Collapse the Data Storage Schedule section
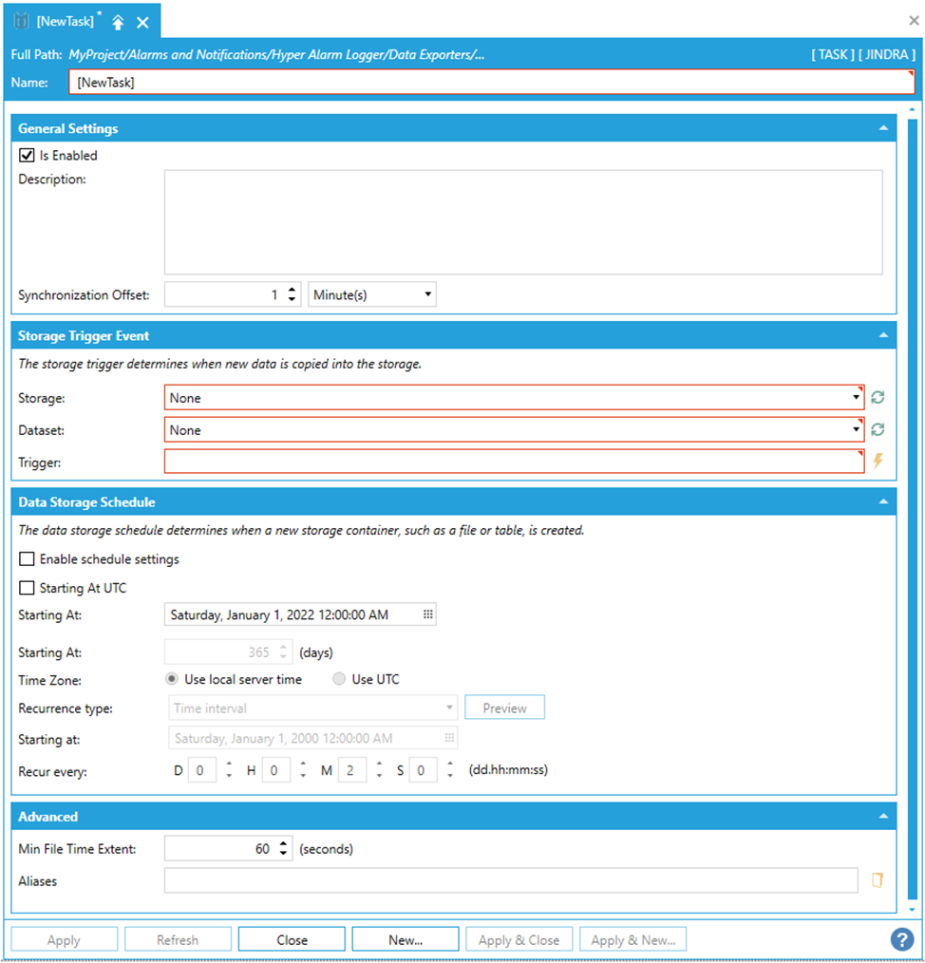Image resolution: width=925 pixels, height=963 pixels. (x=883, y=502)
